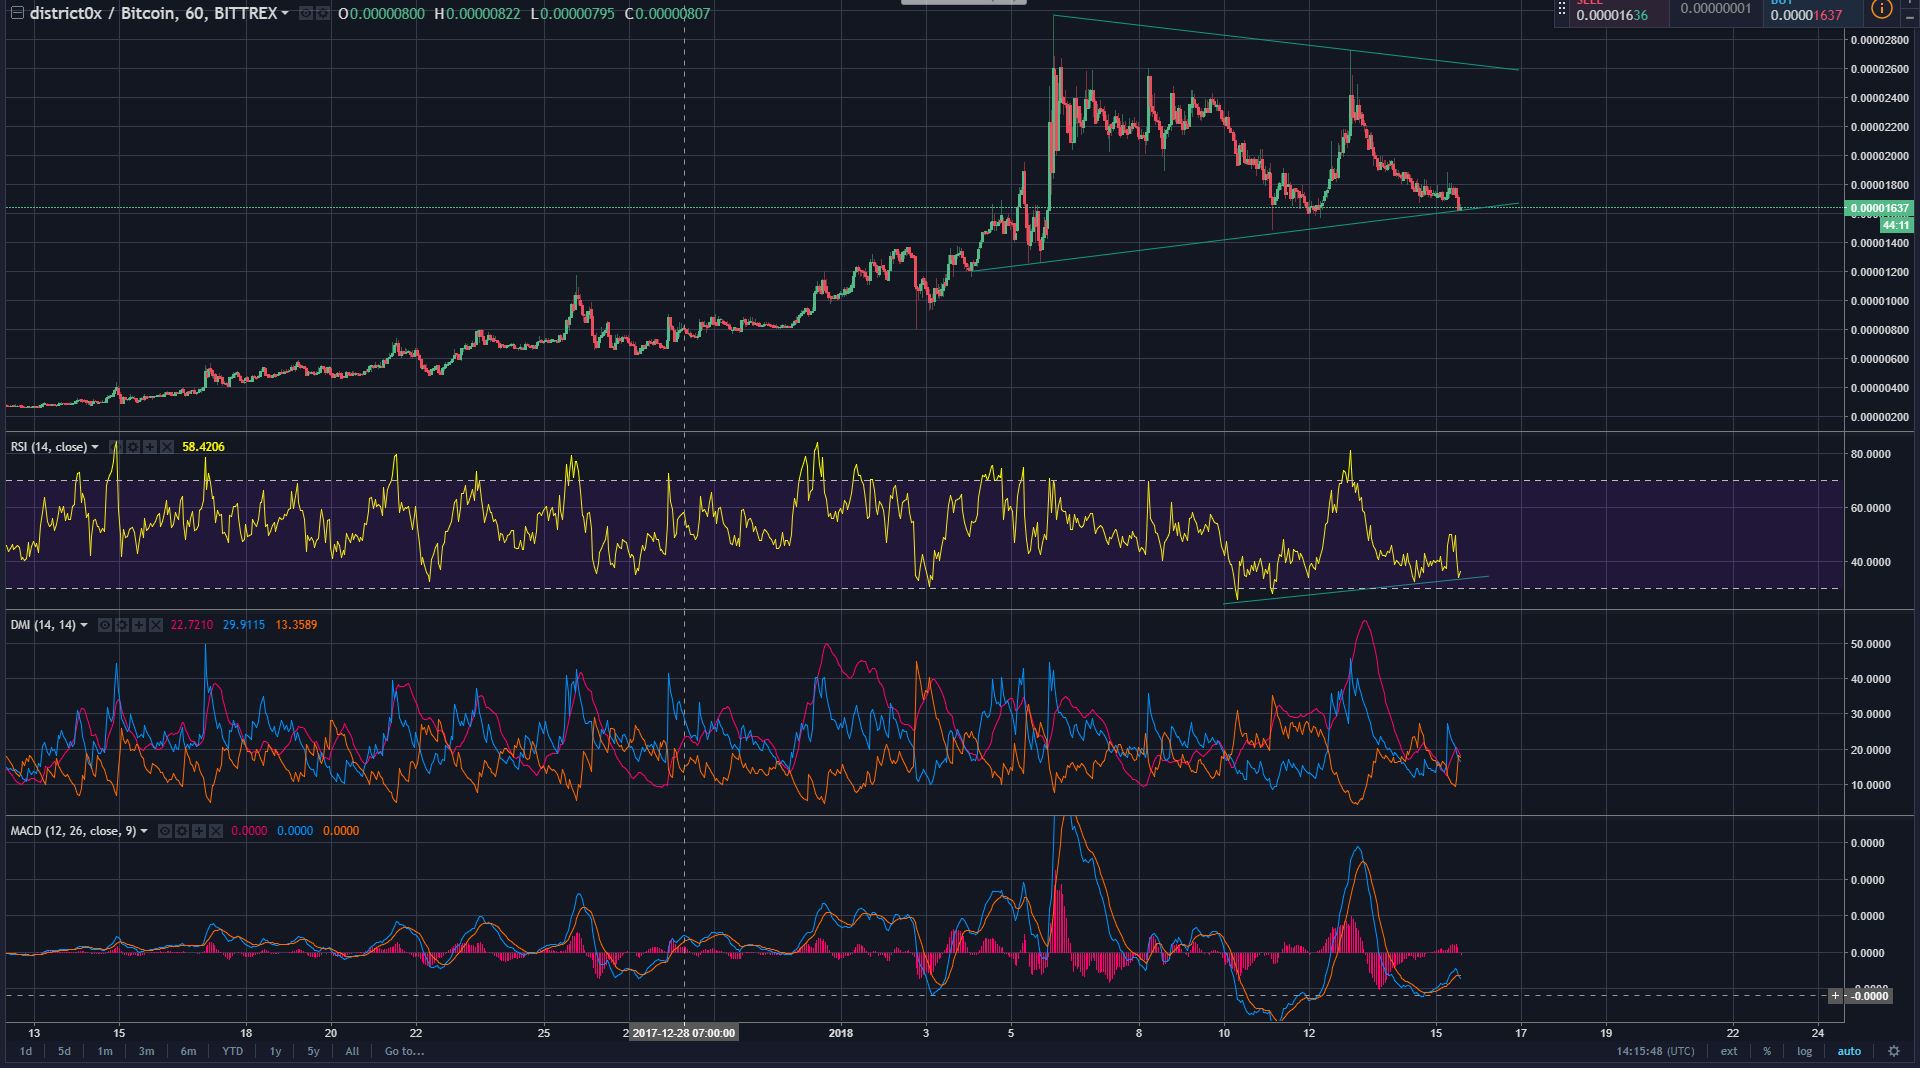
Task: Click the plus button on MACD price scale
Action: 1835,995
